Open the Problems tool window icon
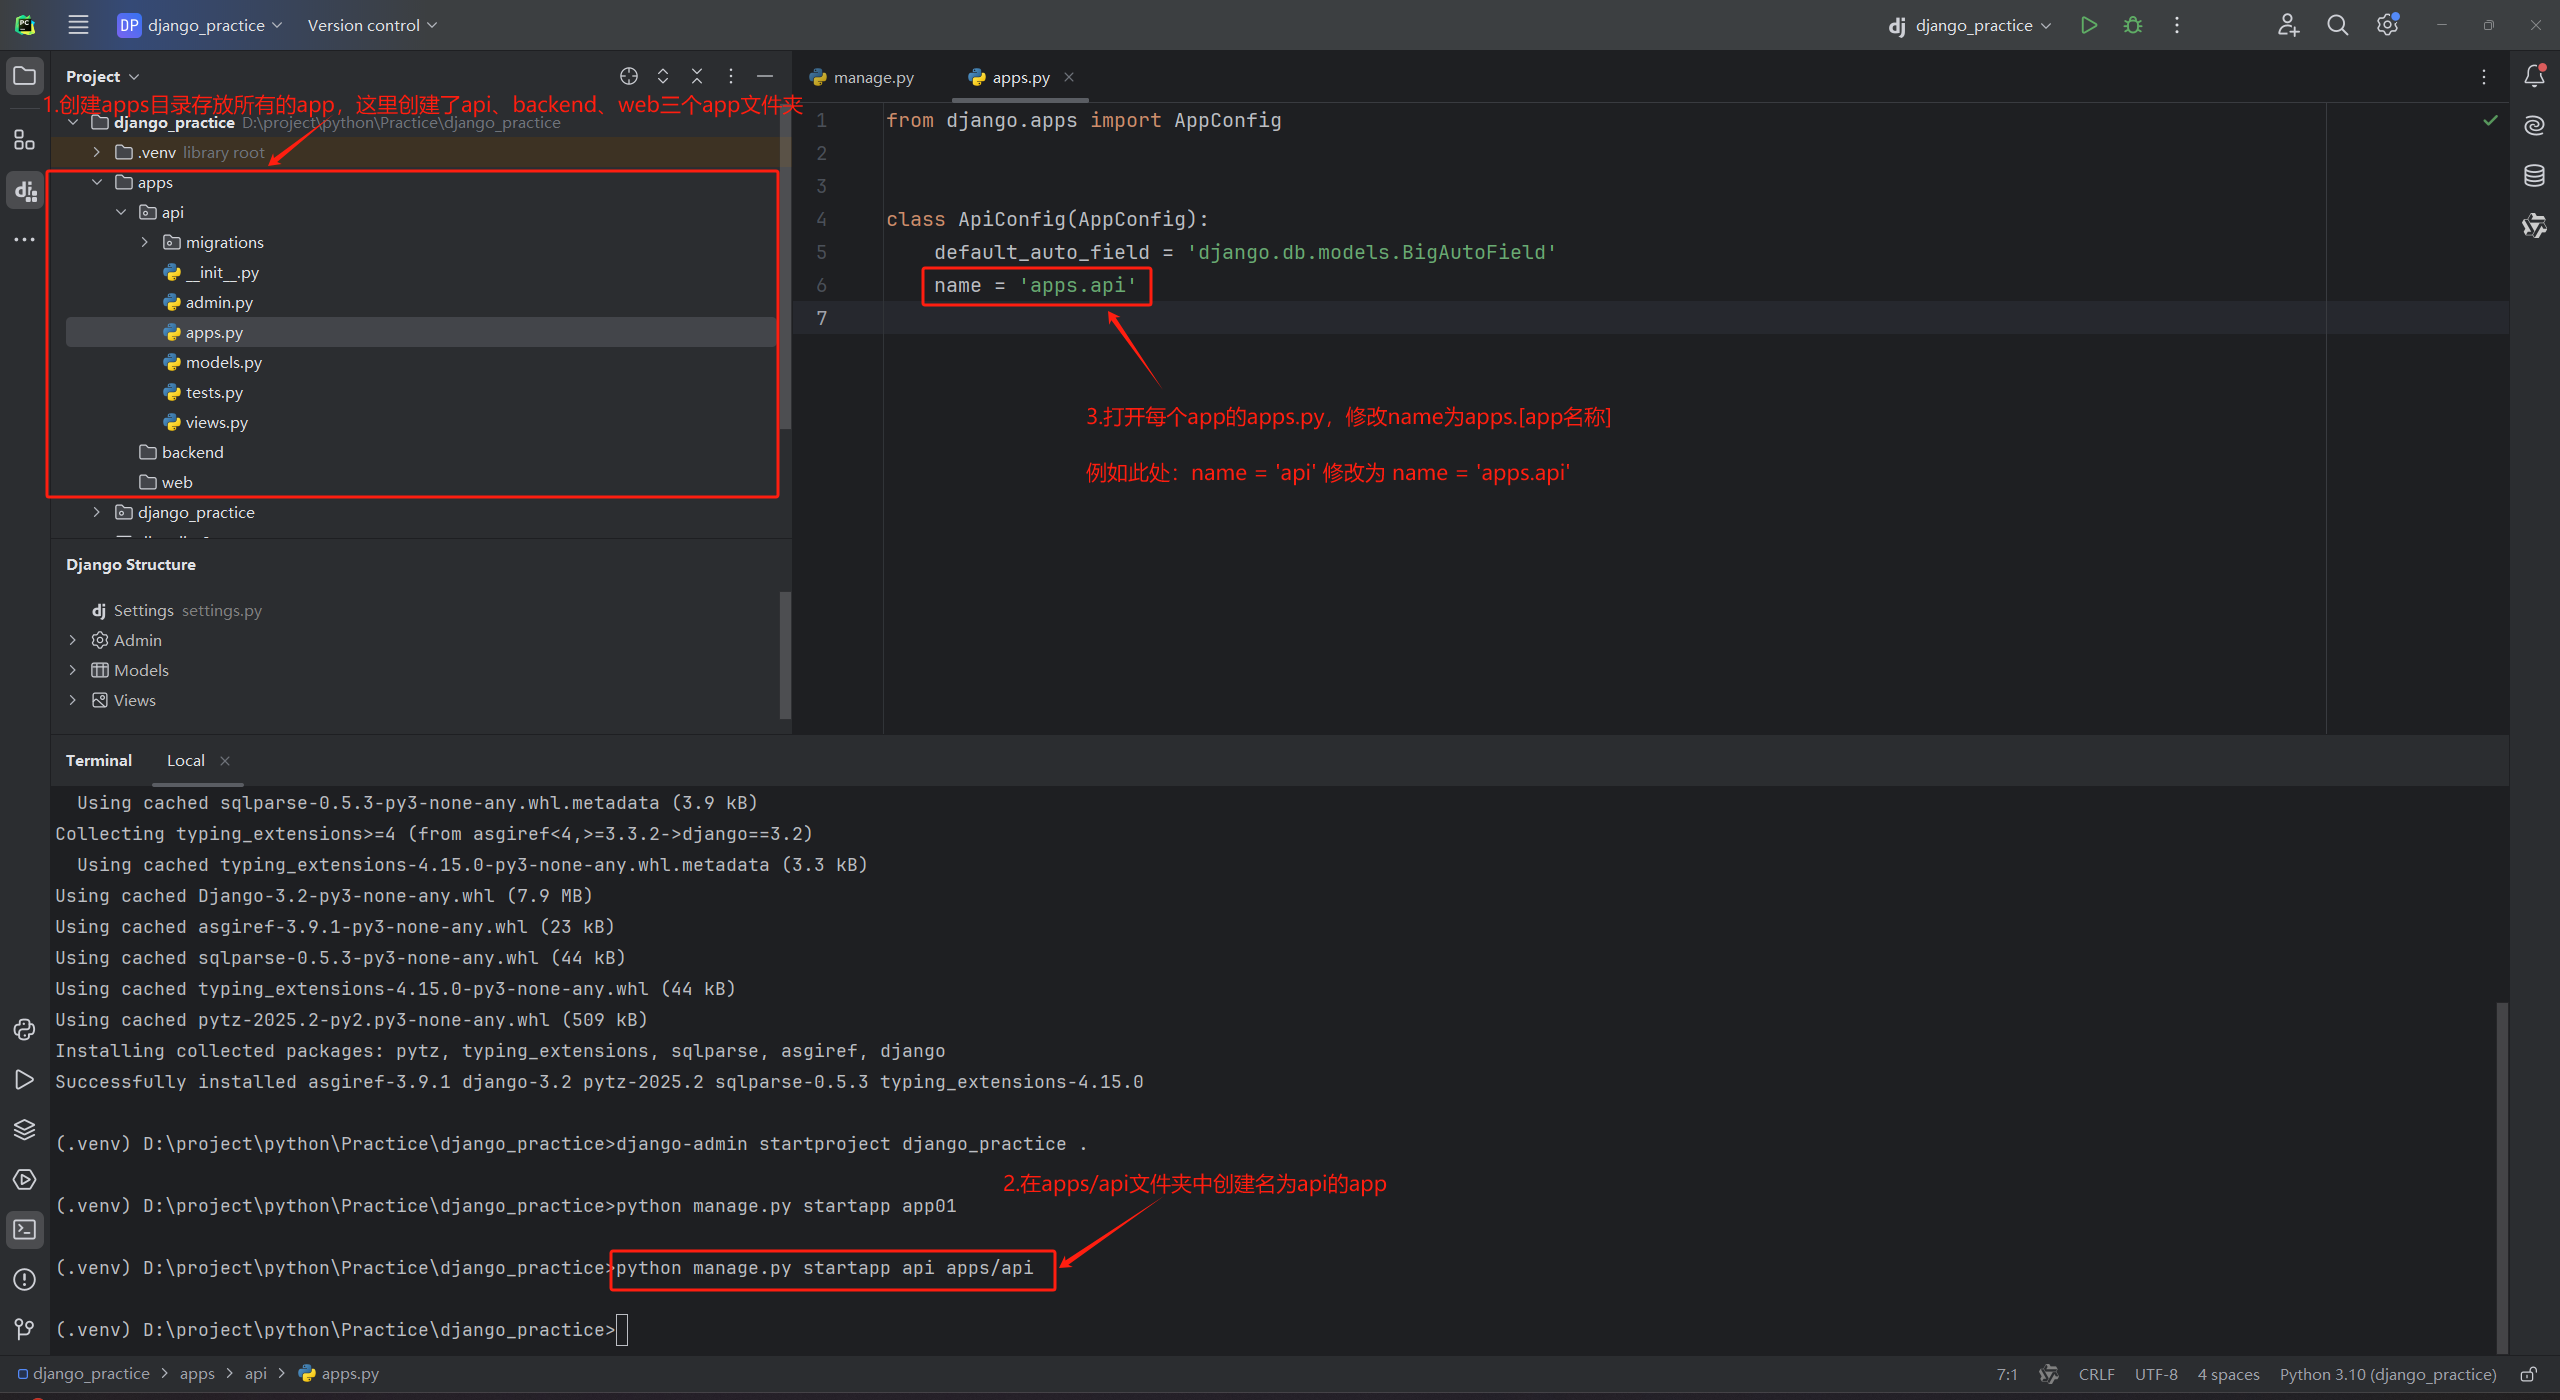 24,1279
